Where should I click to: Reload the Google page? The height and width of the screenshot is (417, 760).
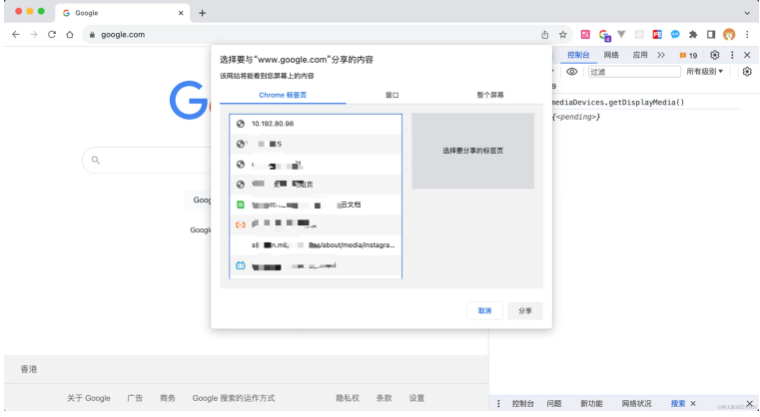click(x=51, y=34)
